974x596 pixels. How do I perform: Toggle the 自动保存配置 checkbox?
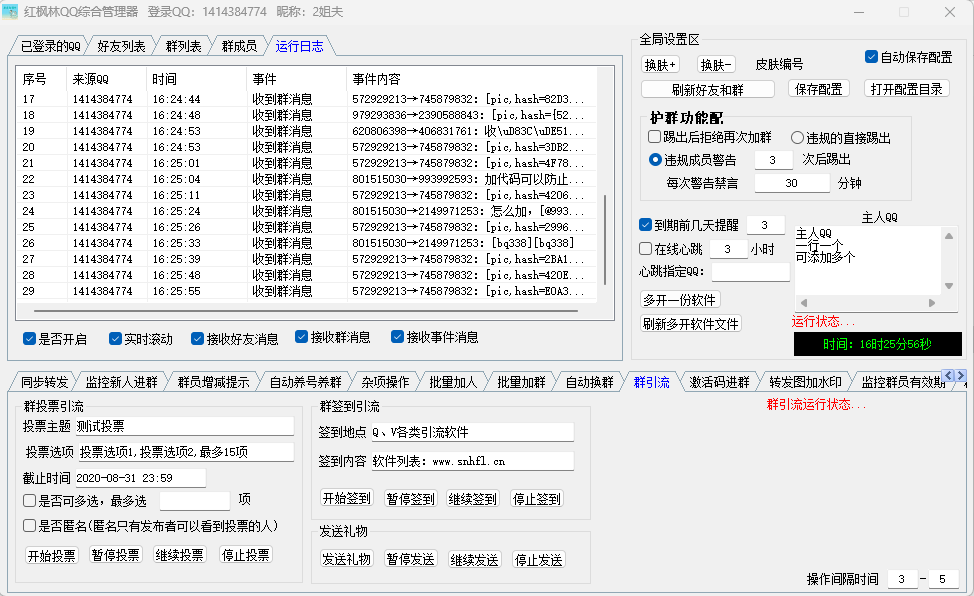871,57
